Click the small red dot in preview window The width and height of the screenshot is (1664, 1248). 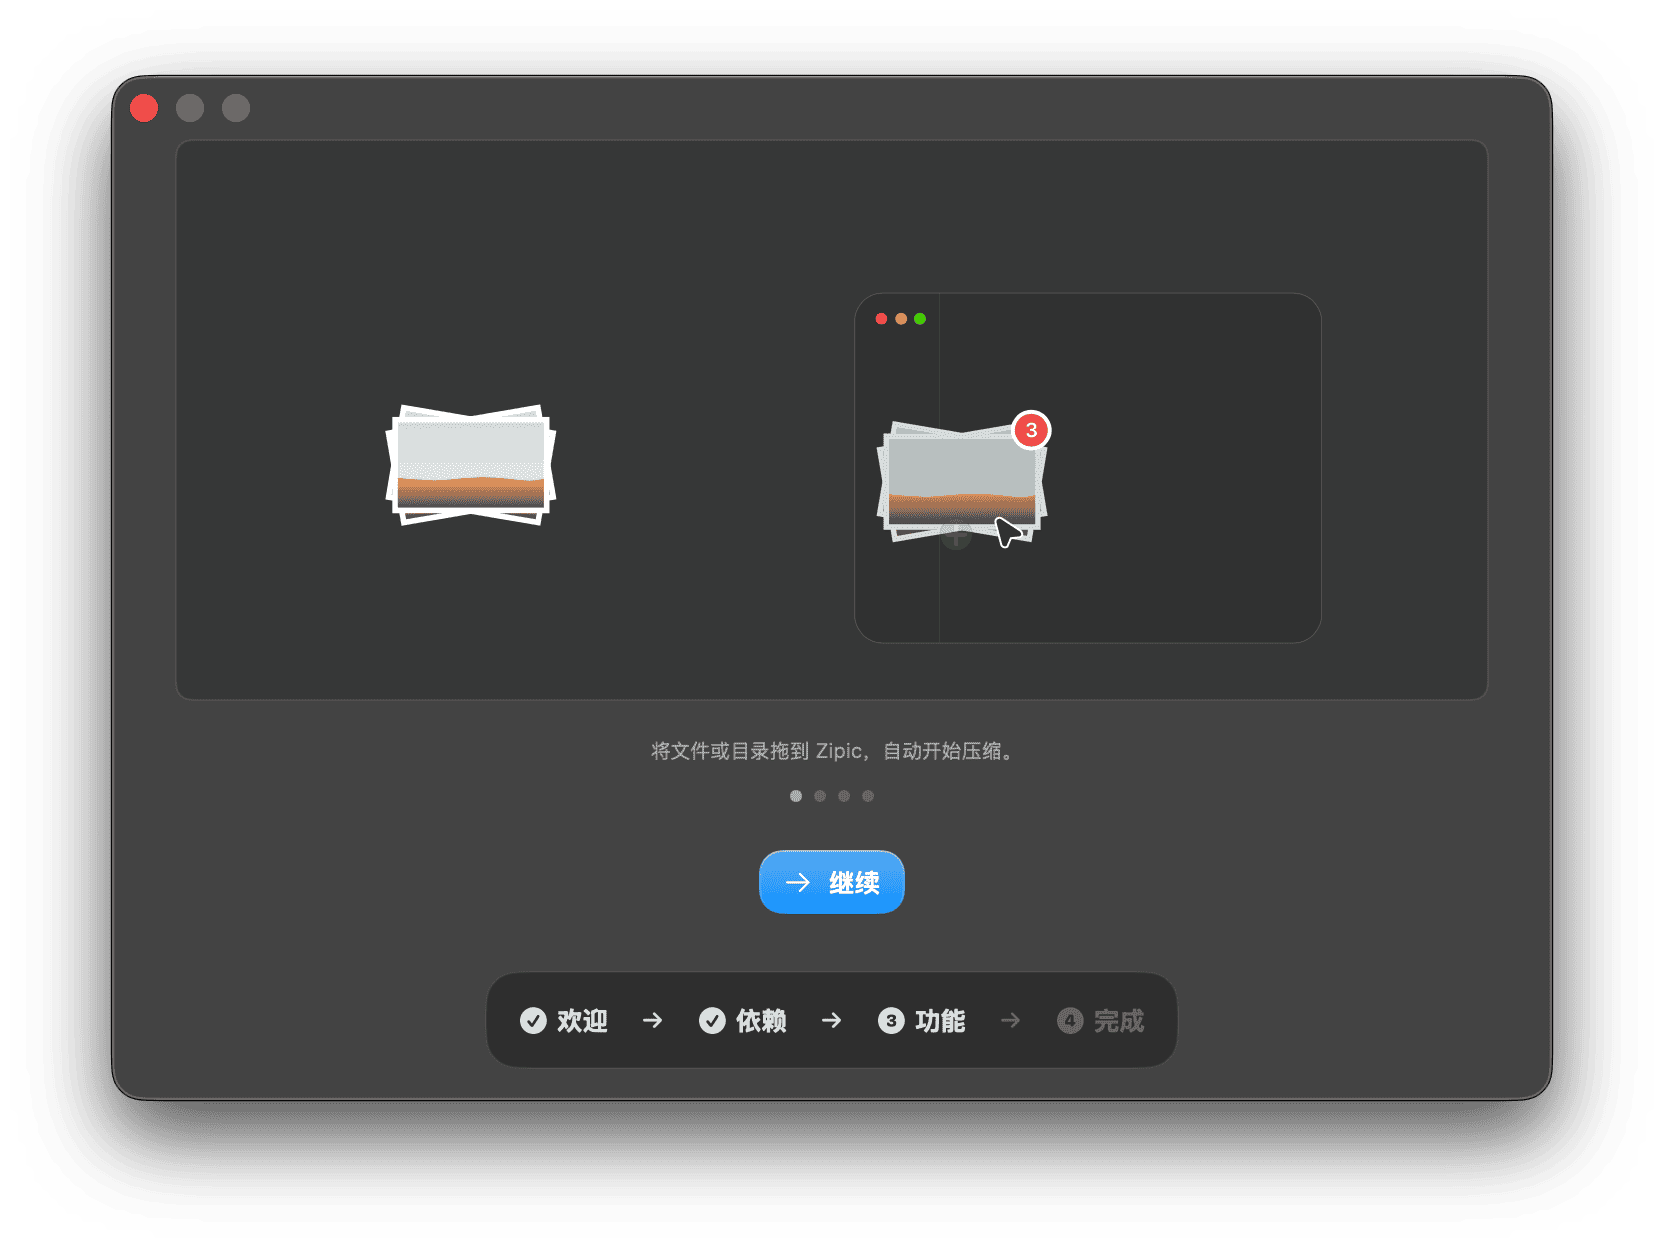pyautogui.click(x=881, y=319)
